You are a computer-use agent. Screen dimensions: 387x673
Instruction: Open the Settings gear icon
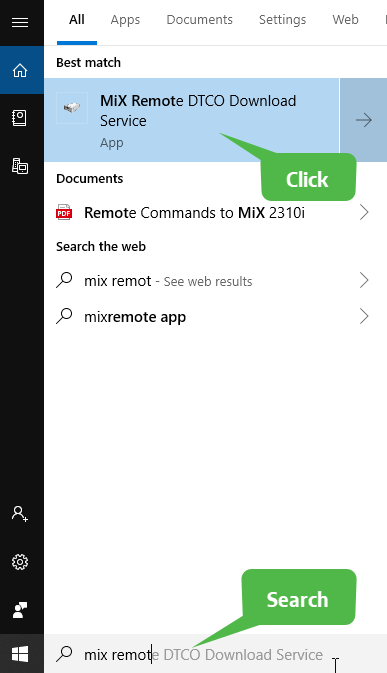(20, 561)
